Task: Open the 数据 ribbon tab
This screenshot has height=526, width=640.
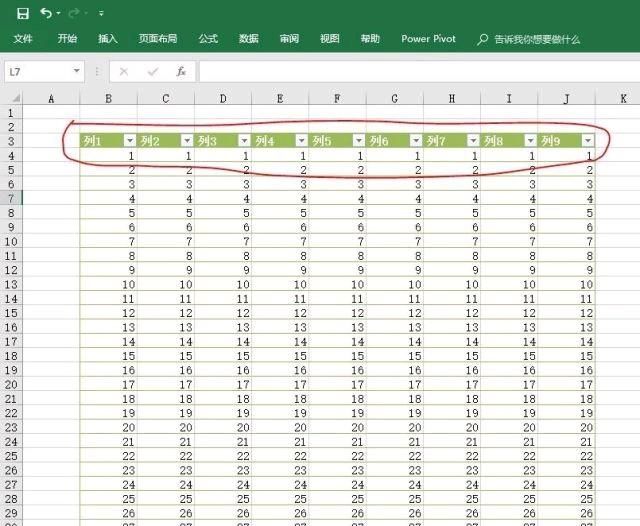Action: (x=249, y=39)
